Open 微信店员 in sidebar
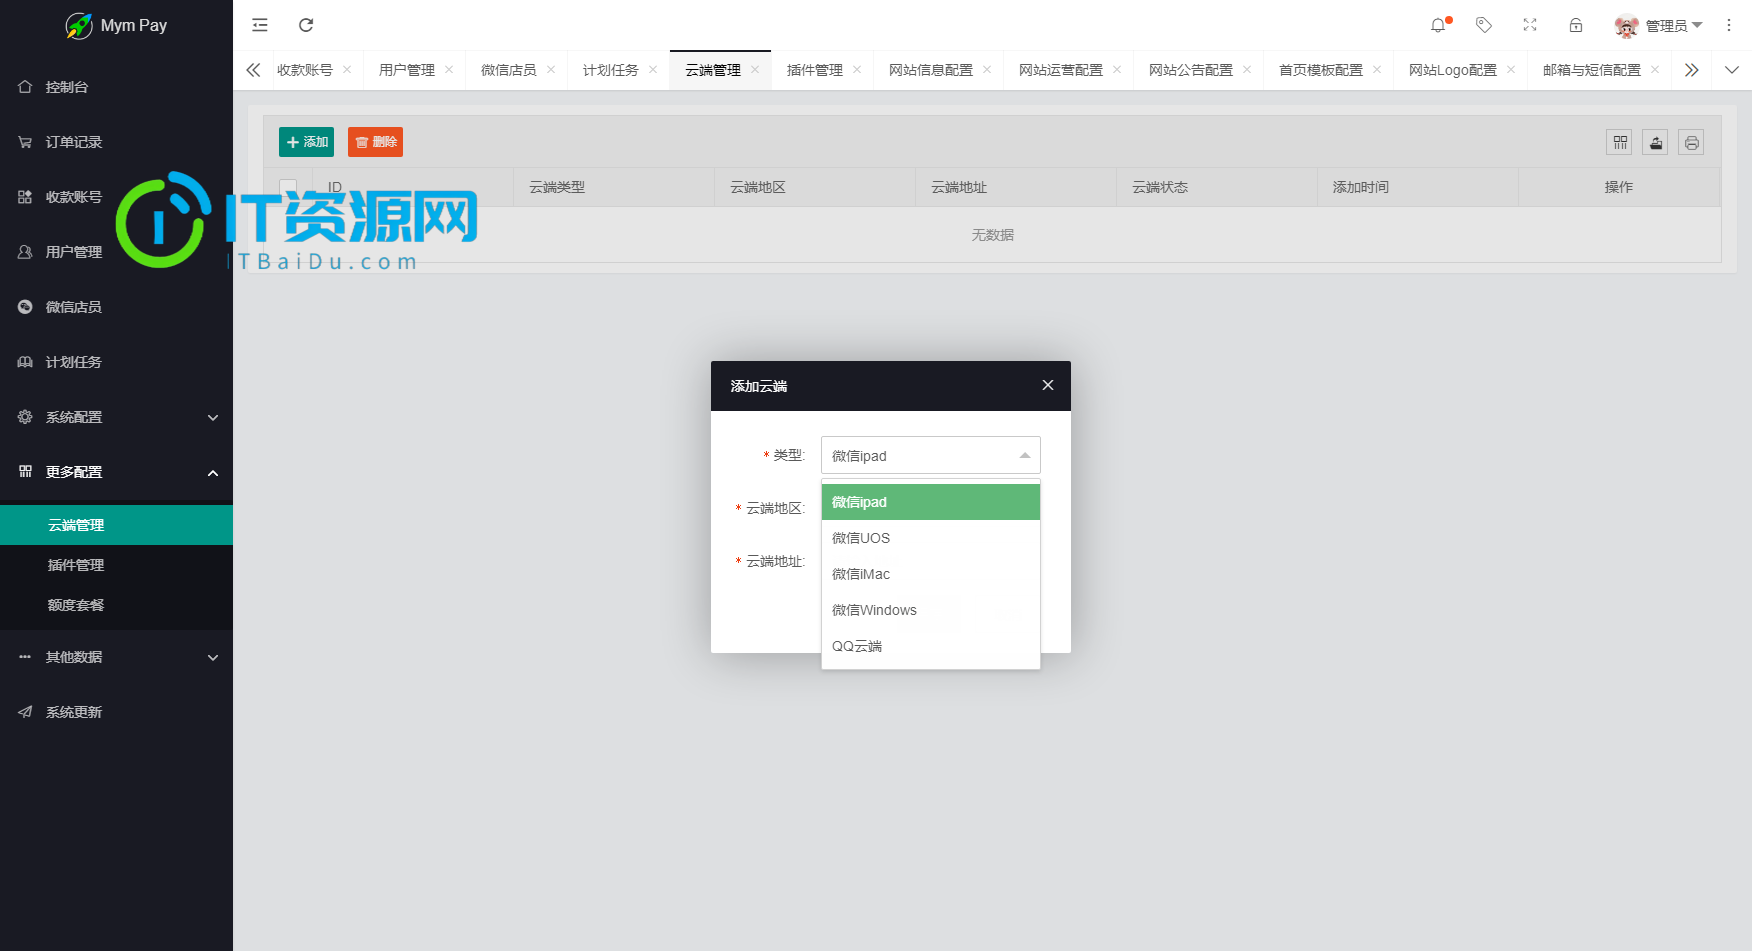 pos(116,307)
